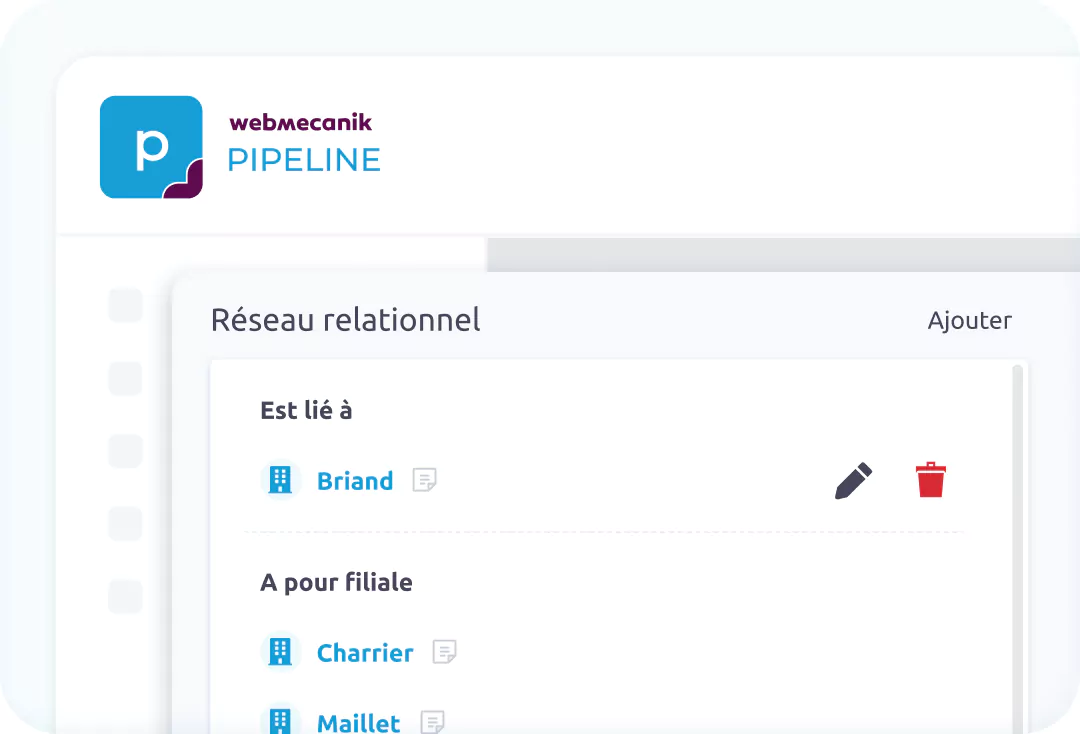1080x734 pixels.
Task: Click the 'Réseau relationnel' panel title
Action: click(345, 320)
